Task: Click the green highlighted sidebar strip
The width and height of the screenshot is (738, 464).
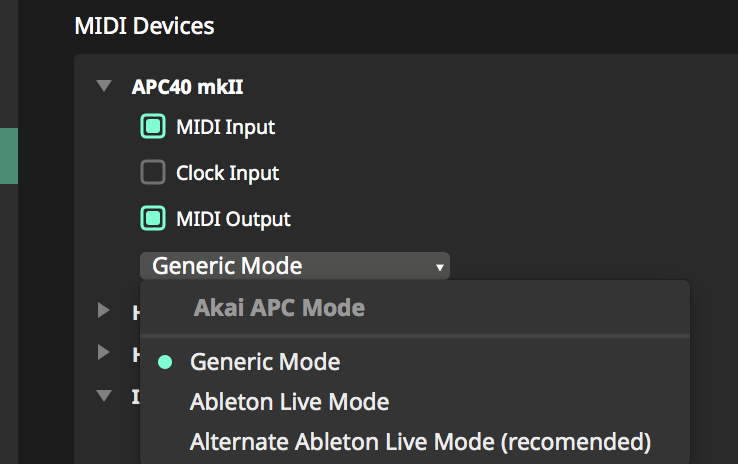Action: click(x=8, y=155)
